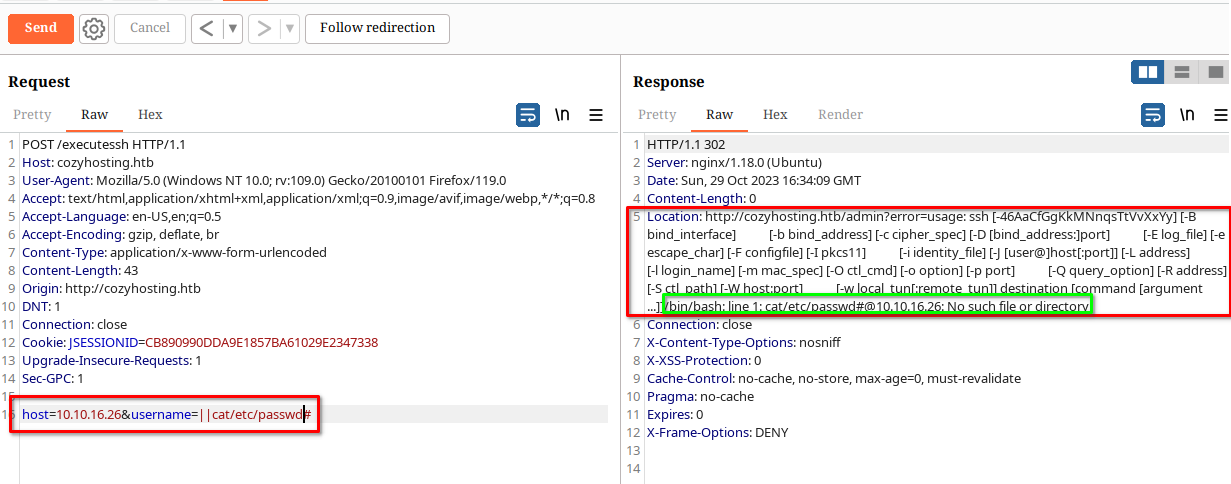Viewport: 1231px width, 484px height.
Task: Click Content-Type urlencoded header line
Action: [x=174, y=252]
